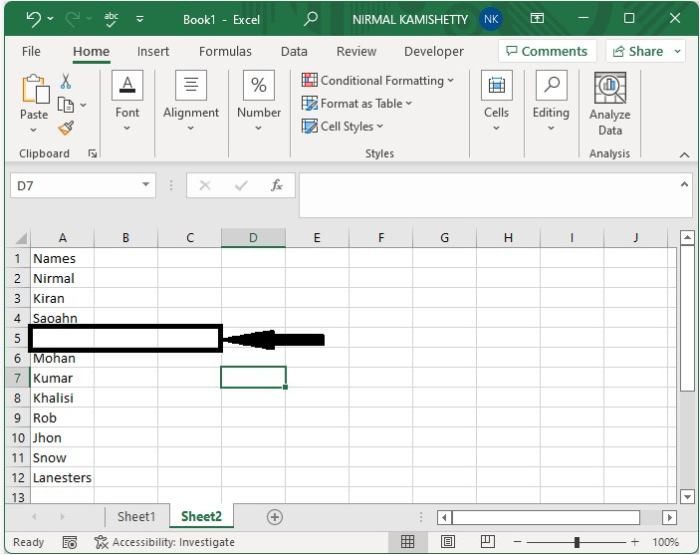Click the Cancel X formula bar icon
Image resolution: width=700 pixels, height=555 pixels.
[x=205, y=185]
